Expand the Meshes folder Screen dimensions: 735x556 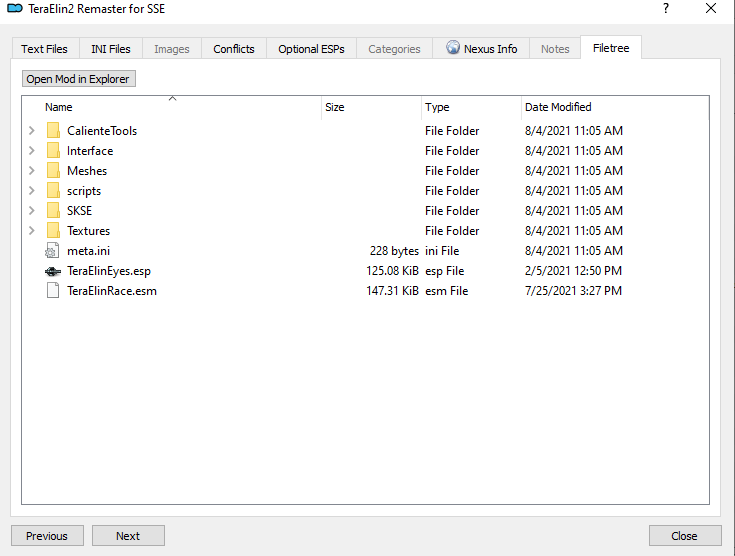(32, 171)
